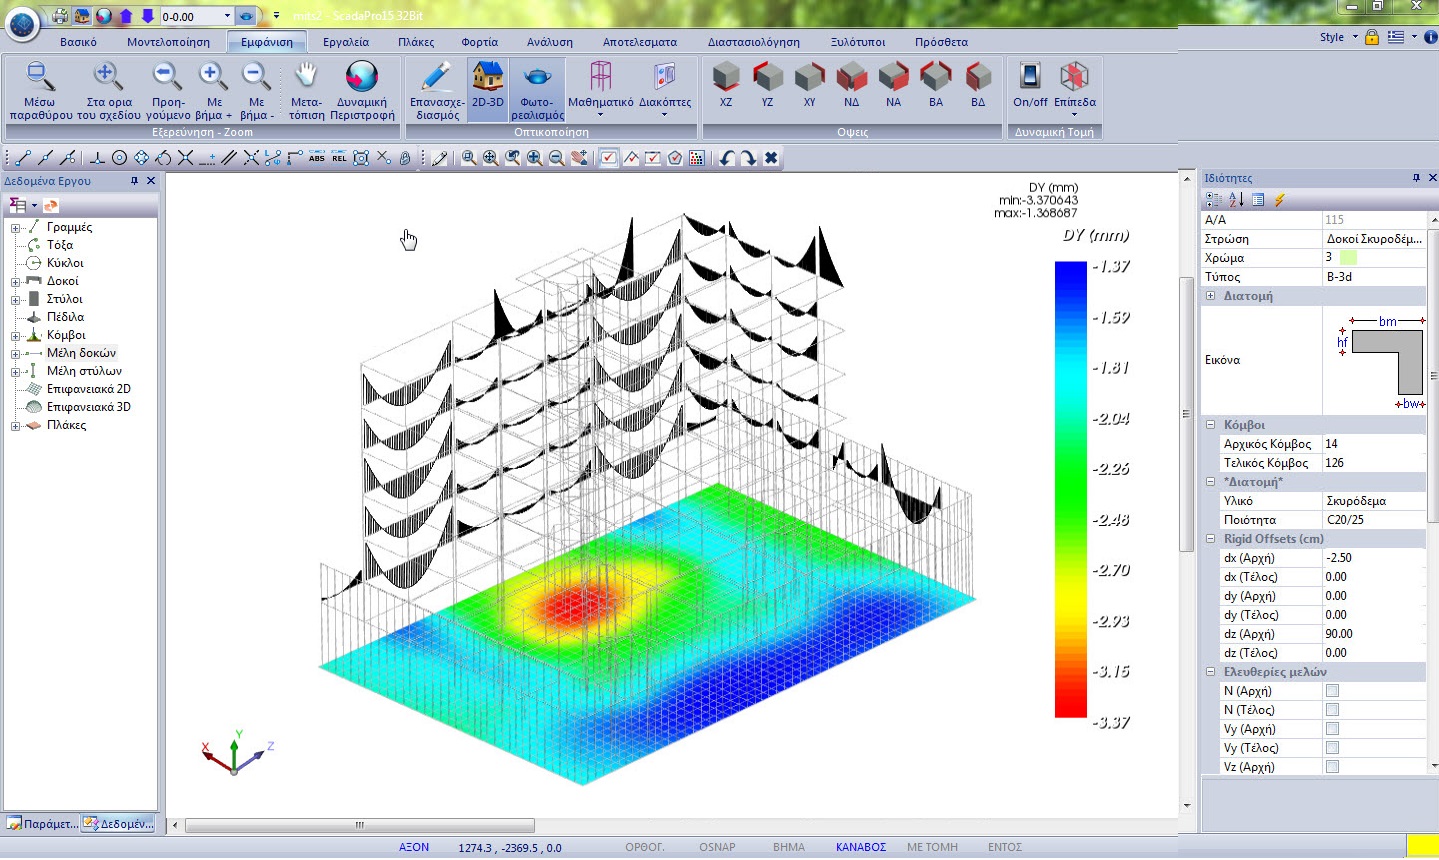1439x860 pixels.
Task: Open the Διαστασιολόγηση ribbon tab
Action: coord(754,42)
